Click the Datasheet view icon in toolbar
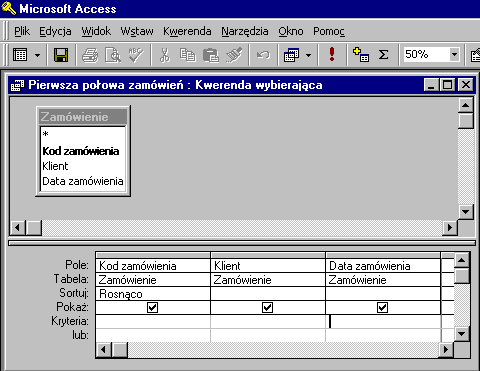Viewport: 480px width, 371px height. point(20,55)
